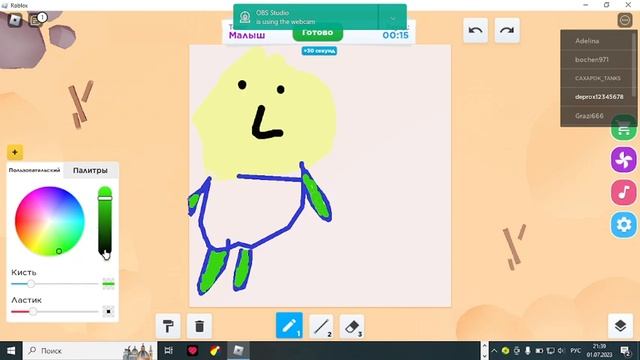Open the blue gear settings

[x=624, y=224]
